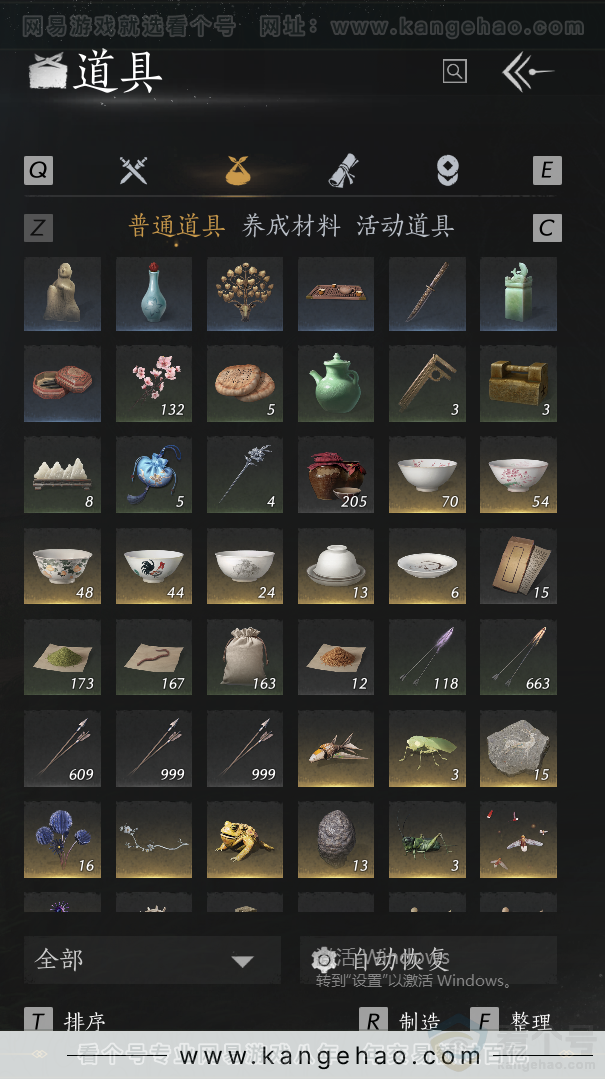Open the coin token category icon

tap(448, 170)
